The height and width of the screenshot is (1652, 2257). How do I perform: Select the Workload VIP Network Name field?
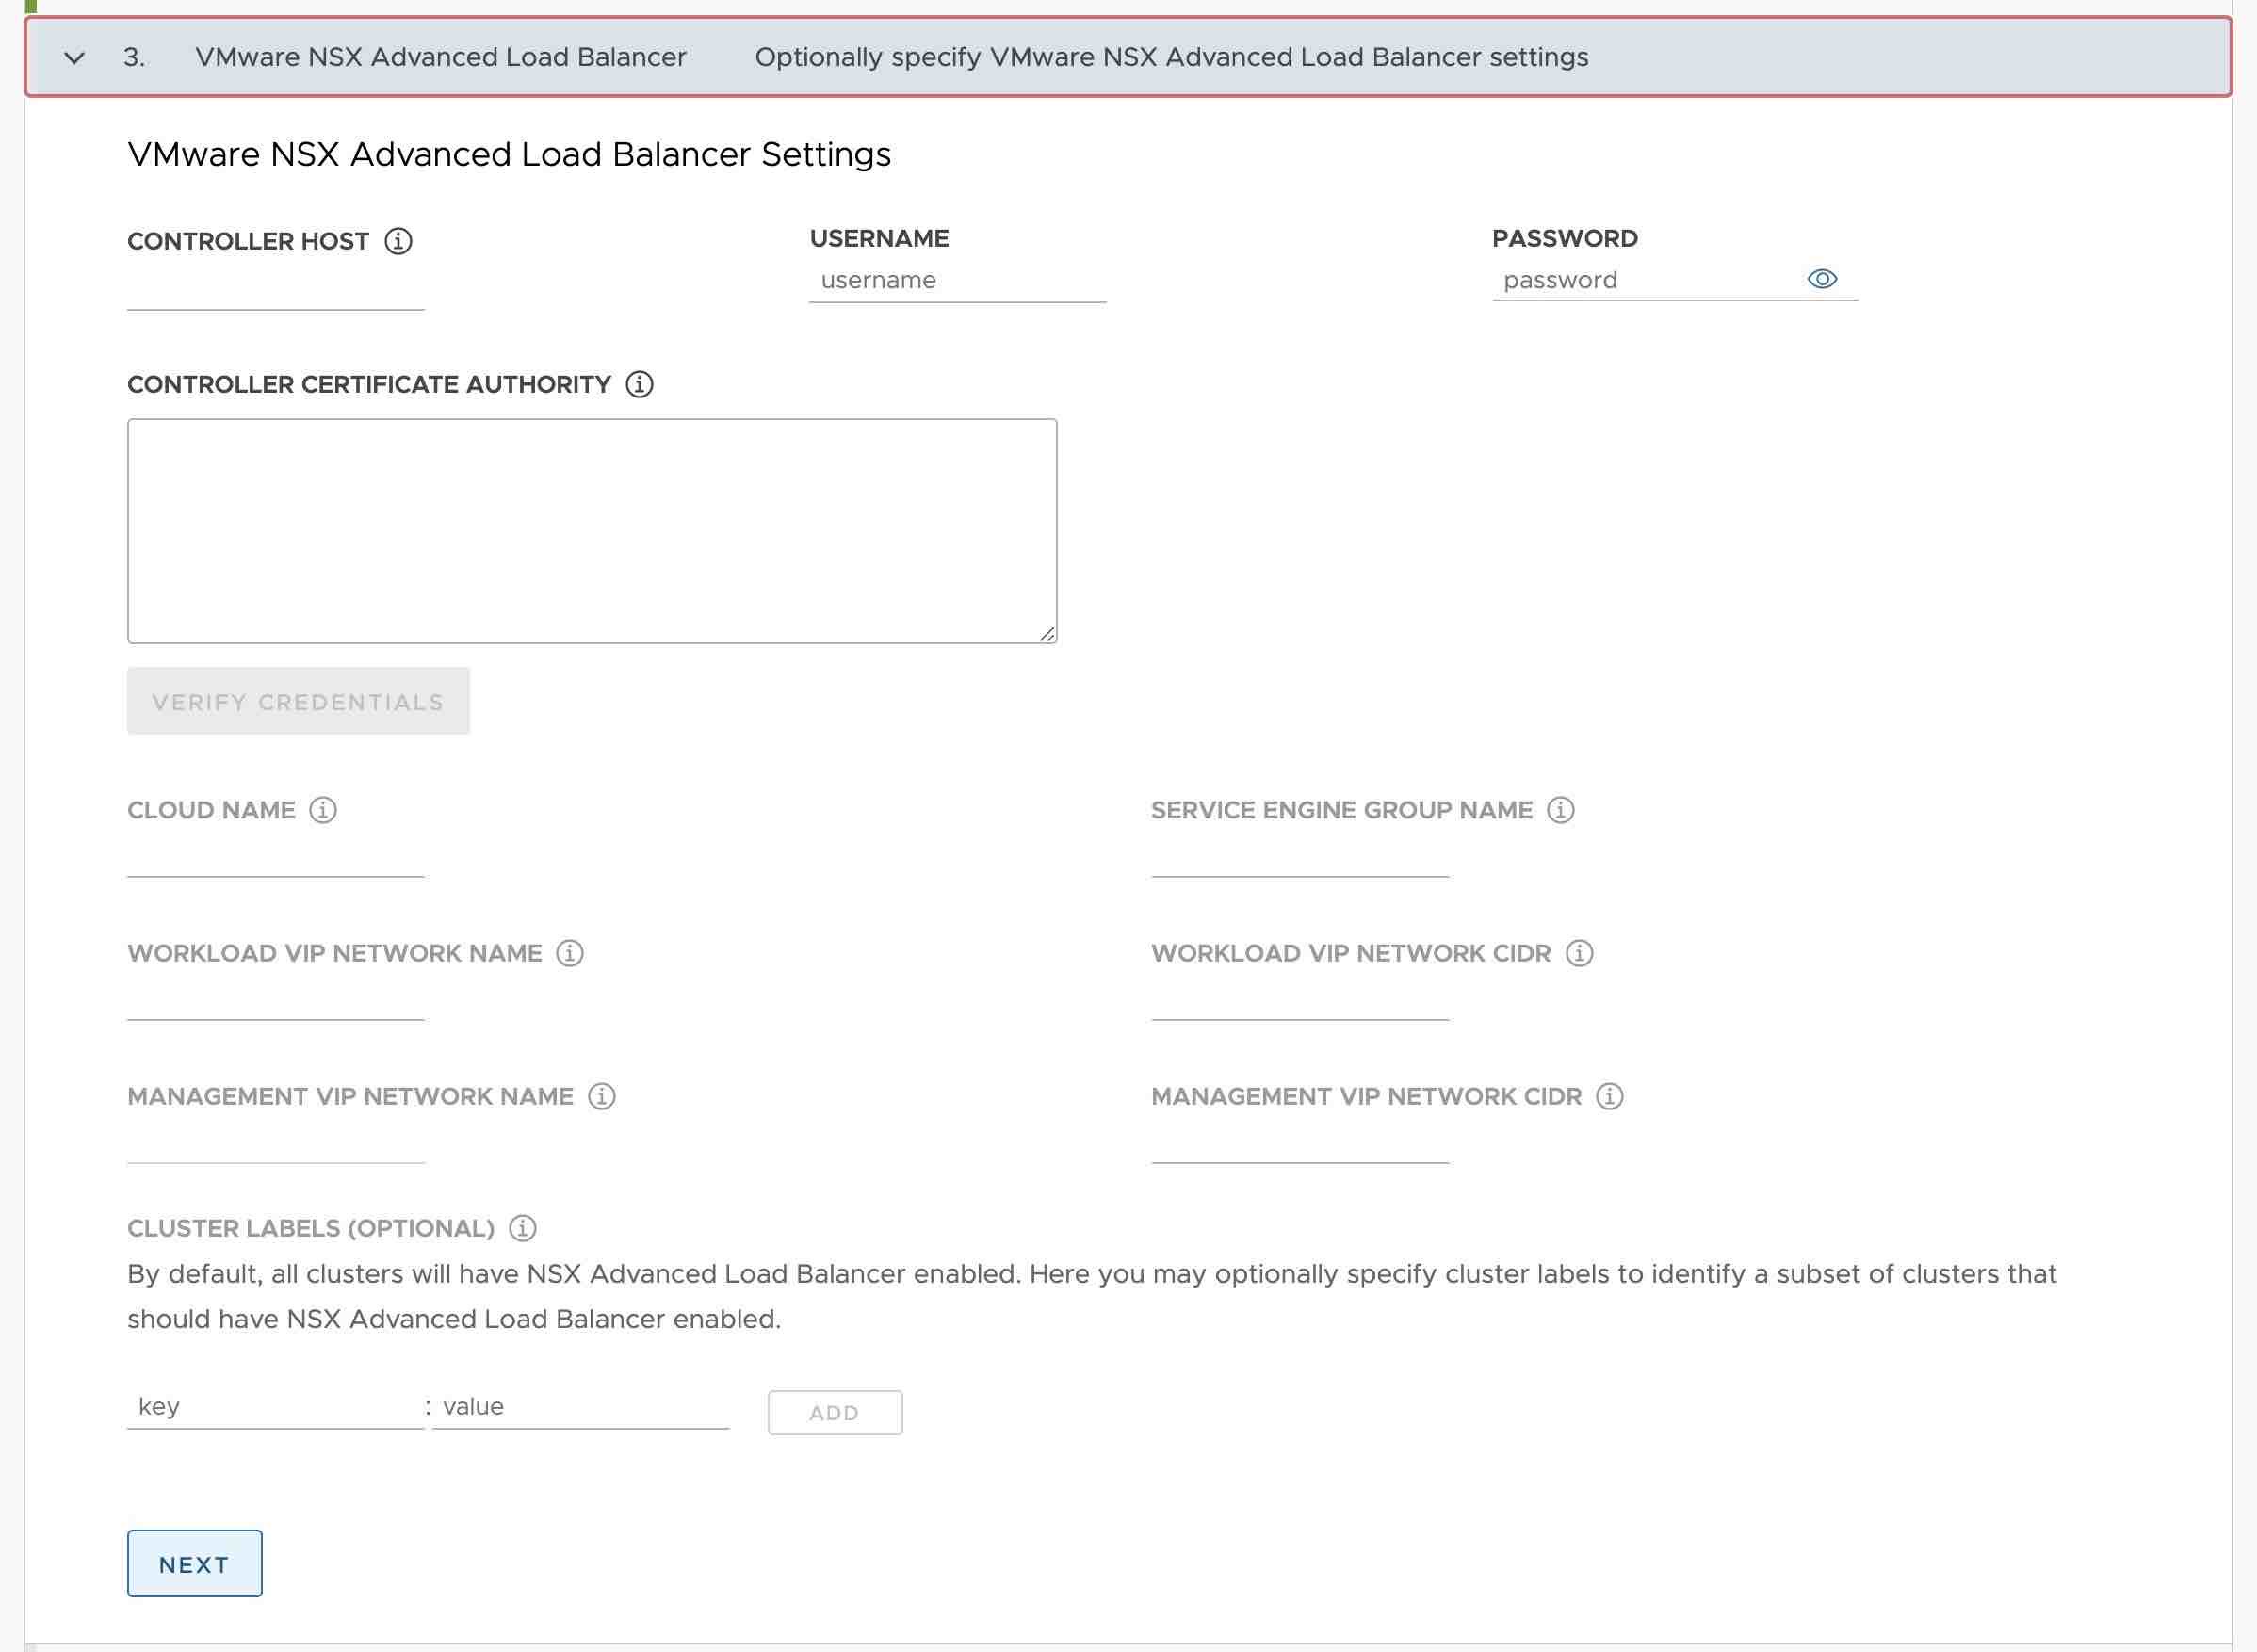pos(276,999)
